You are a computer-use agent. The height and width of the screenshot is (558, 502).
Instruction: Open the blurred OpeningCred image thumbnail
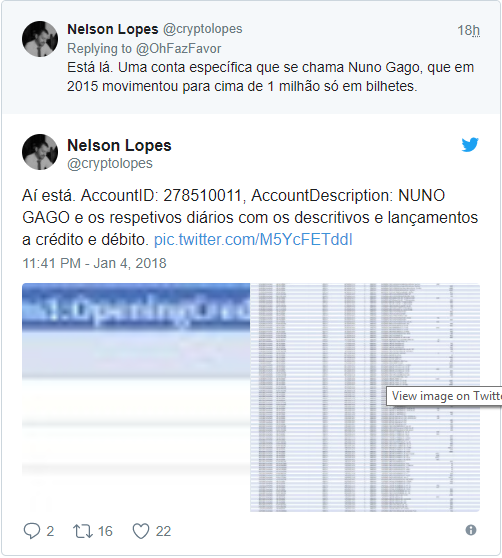pos(136,398)
